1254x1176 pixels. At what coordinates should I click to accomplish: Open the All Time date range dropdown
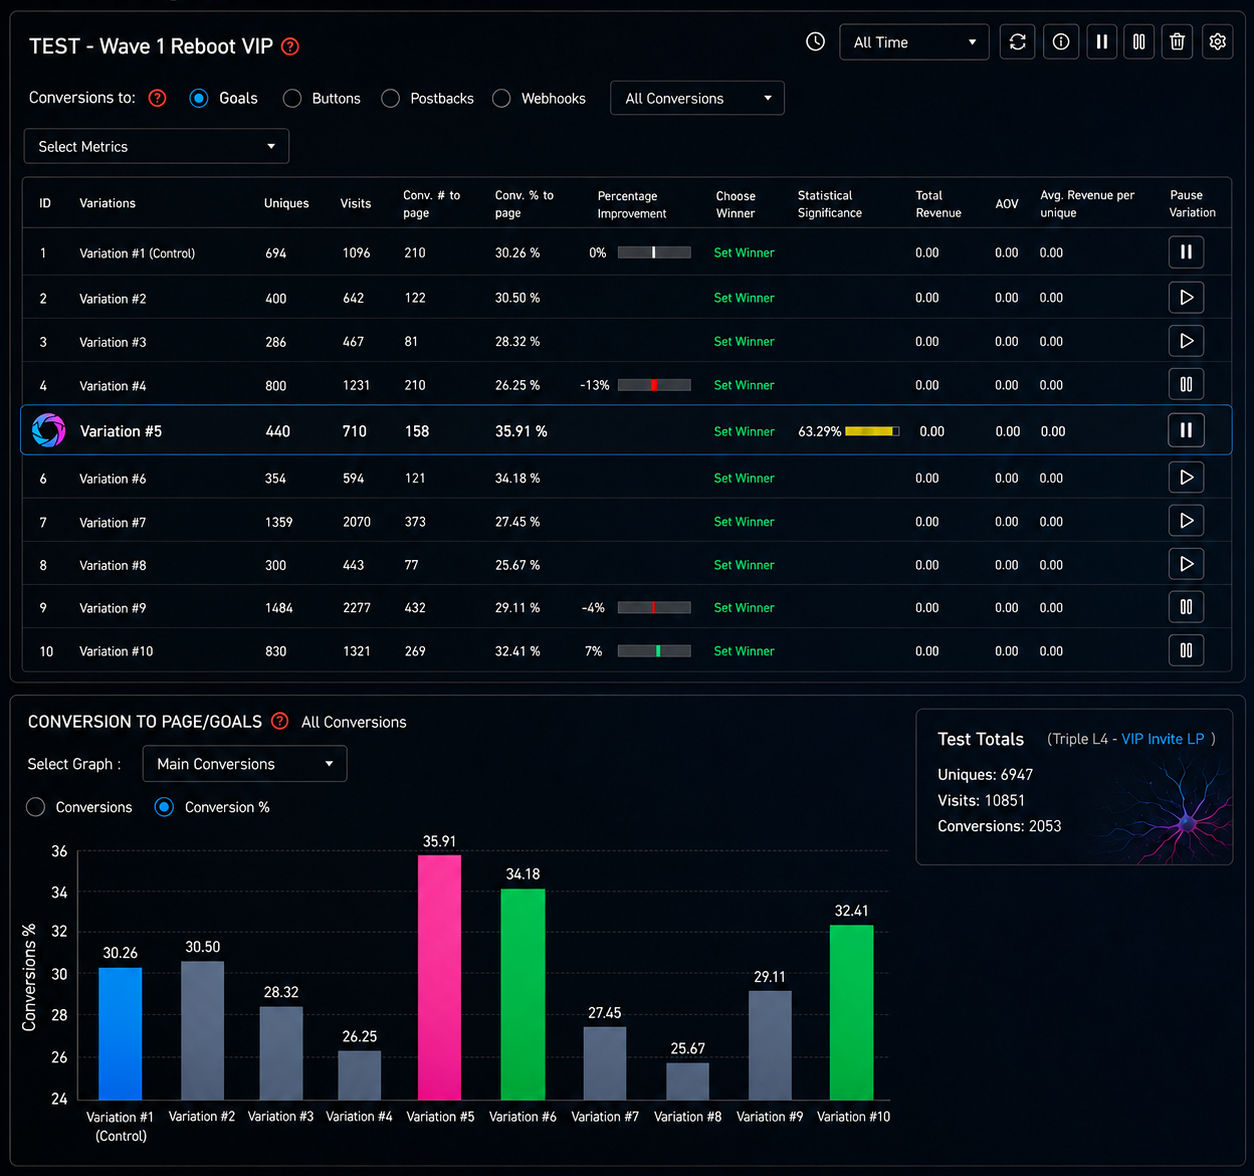coord(914,42)
